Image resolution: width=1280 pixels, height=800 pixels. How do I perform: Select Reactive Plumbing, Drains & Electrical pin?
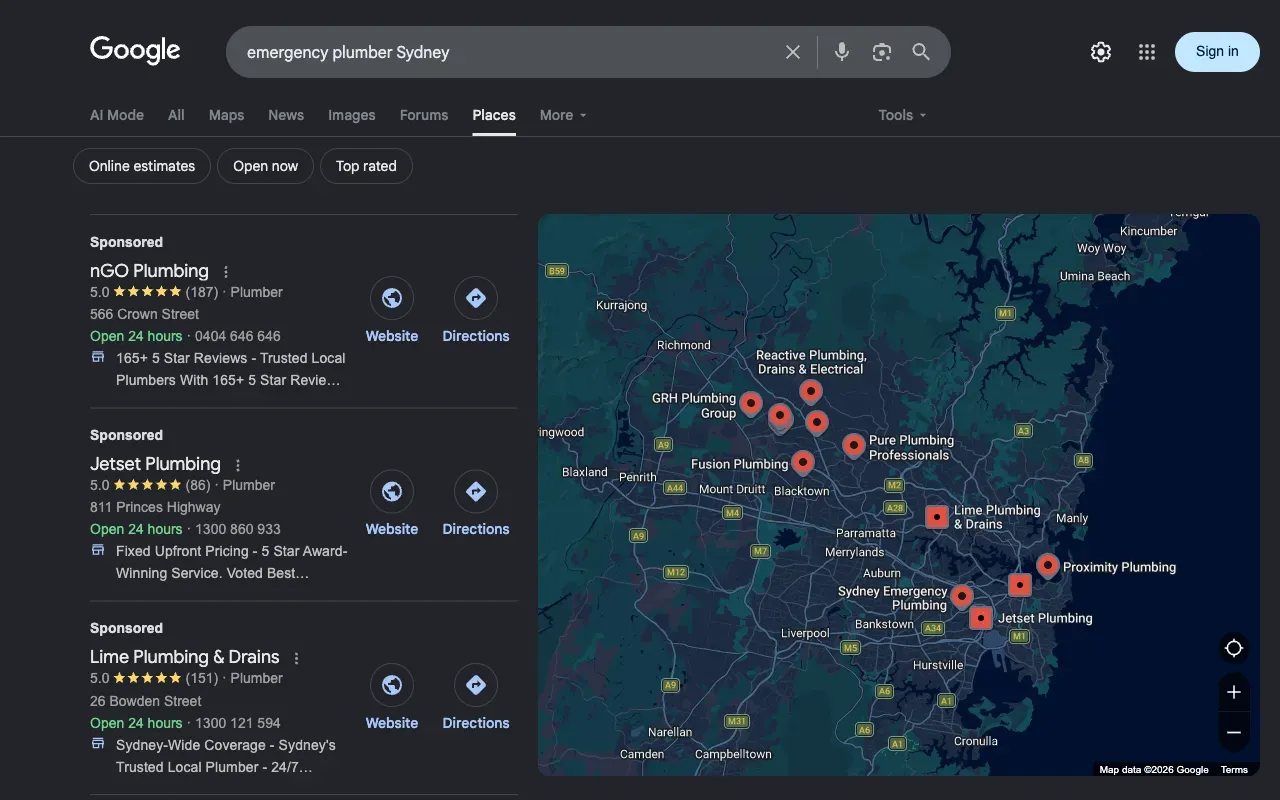pos(811,392)
